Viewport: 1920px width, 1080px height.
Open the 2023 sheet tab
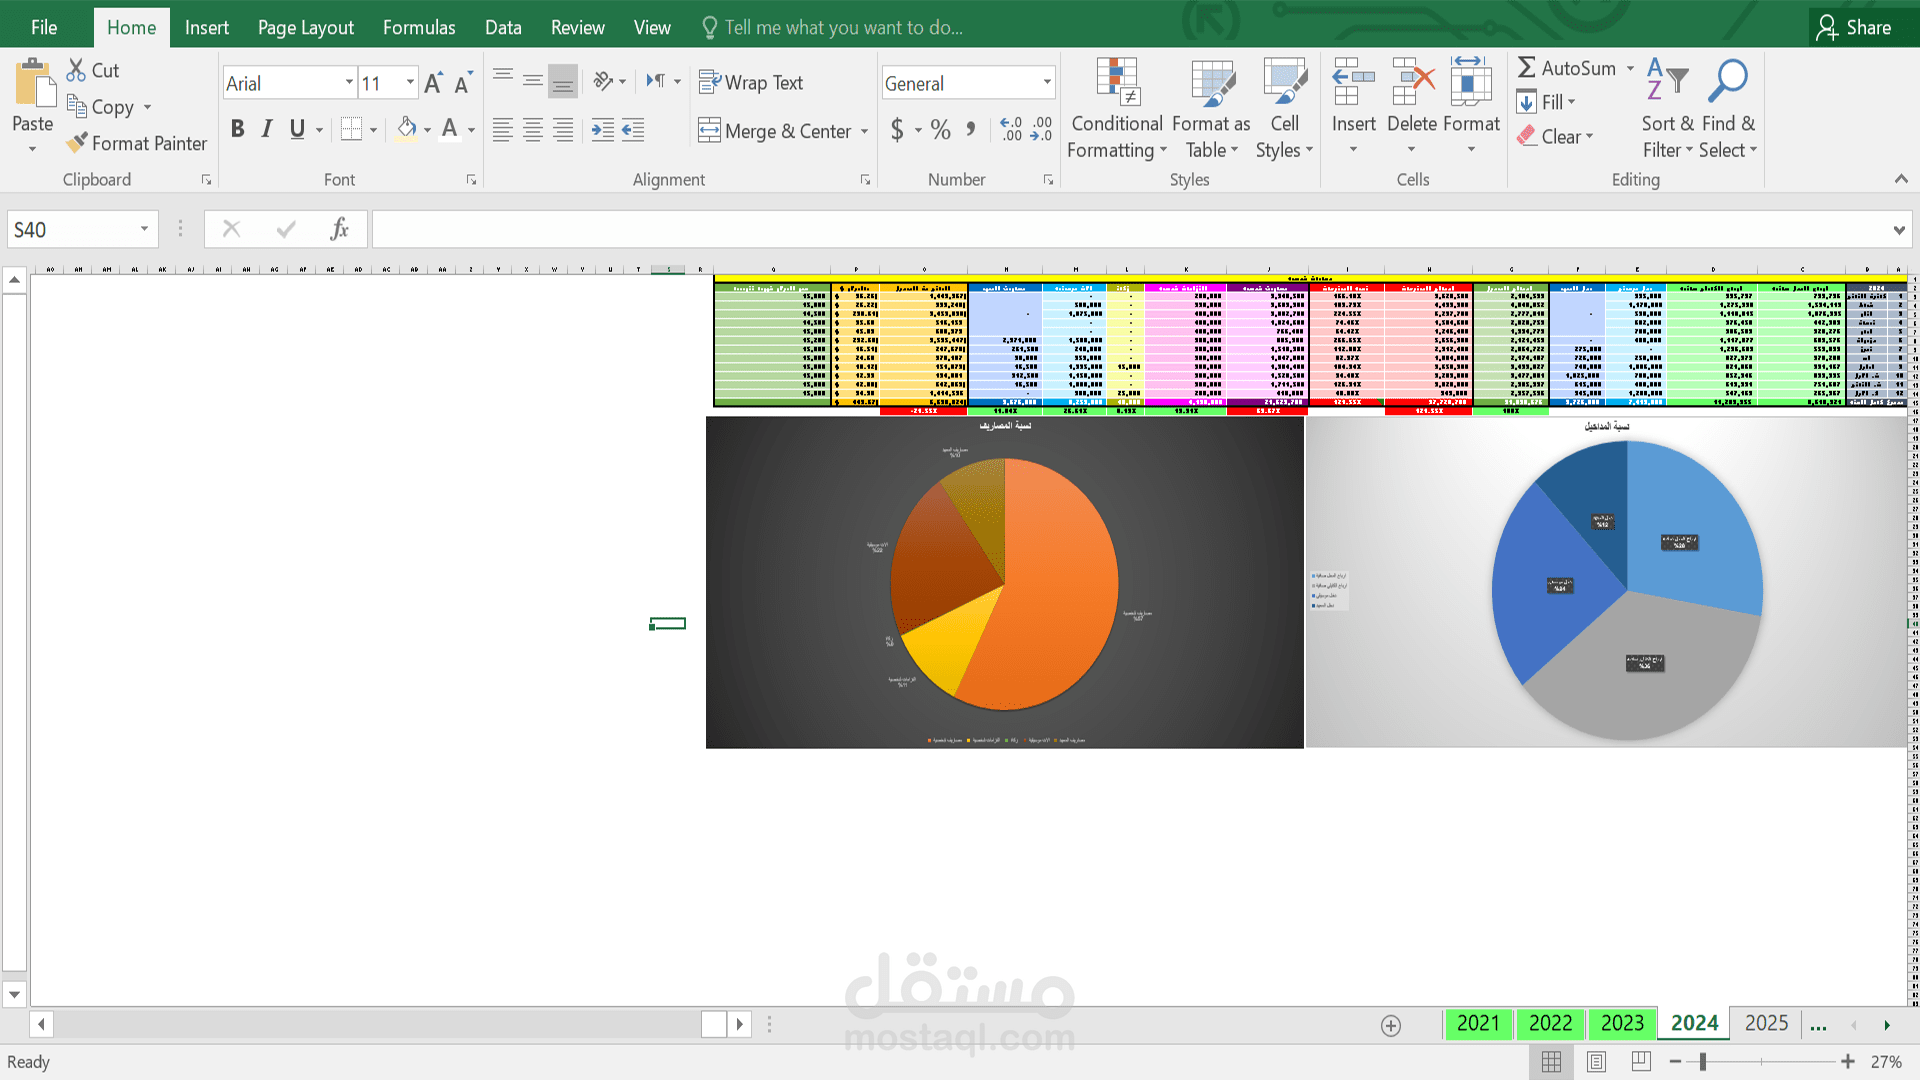pos(1622,1023)
